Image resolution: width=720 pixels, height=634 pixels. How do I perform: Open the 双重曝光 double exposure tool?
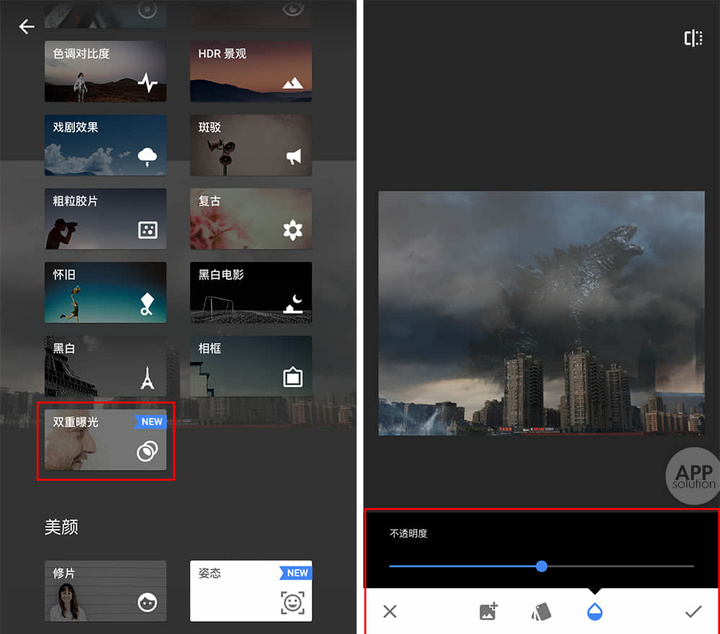[105, 440]
